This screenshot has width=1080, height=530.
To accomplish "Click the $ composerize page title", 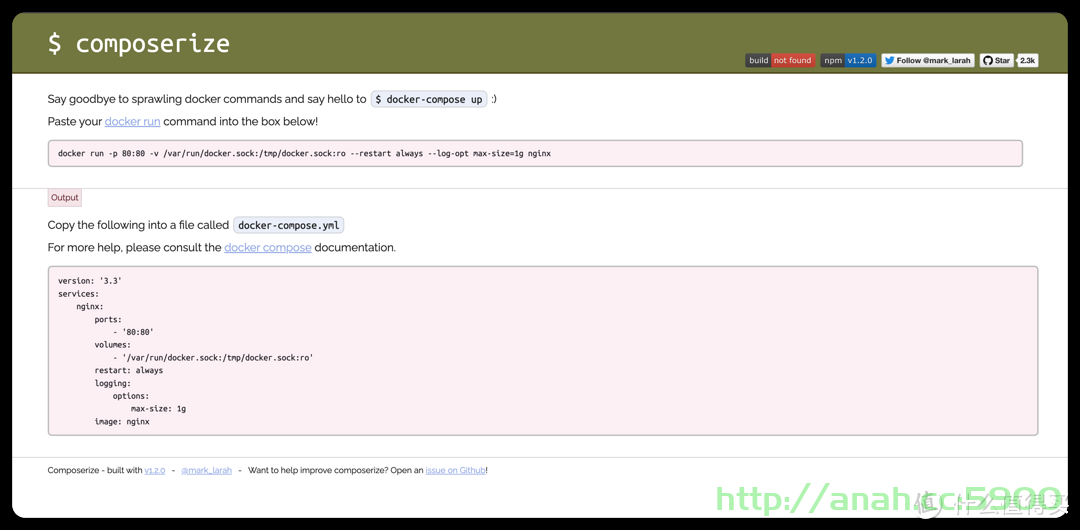I will [x=138, y=43].
